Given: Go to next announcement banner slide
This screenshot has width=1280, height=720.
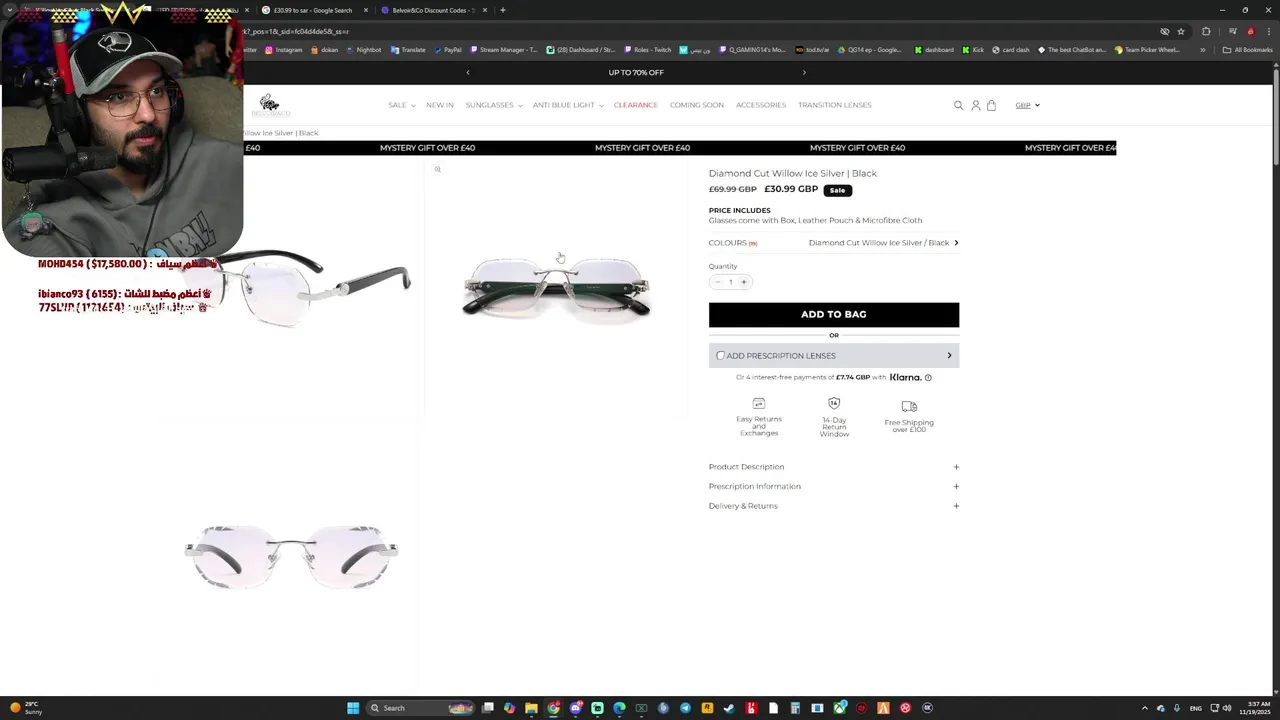Looking at the screenshot, I should point(804,72).
